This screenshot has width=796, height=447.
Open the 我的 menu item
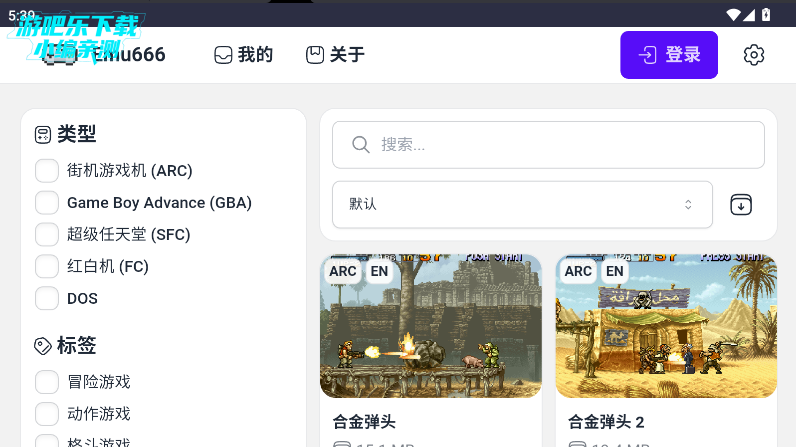click(x=244, y=55)
